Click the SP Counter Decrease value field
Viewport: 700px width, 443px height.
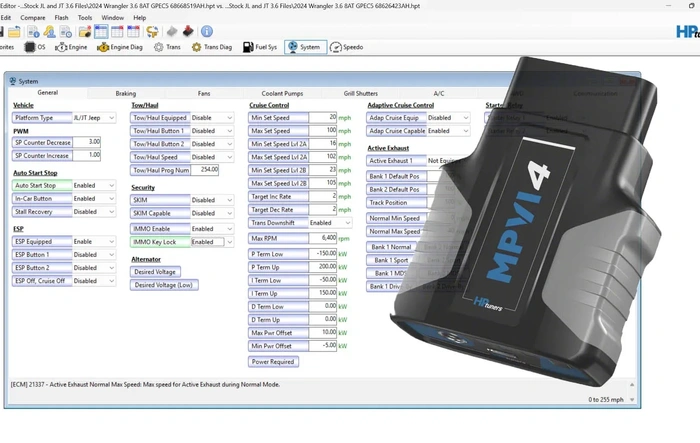[87, 142]
